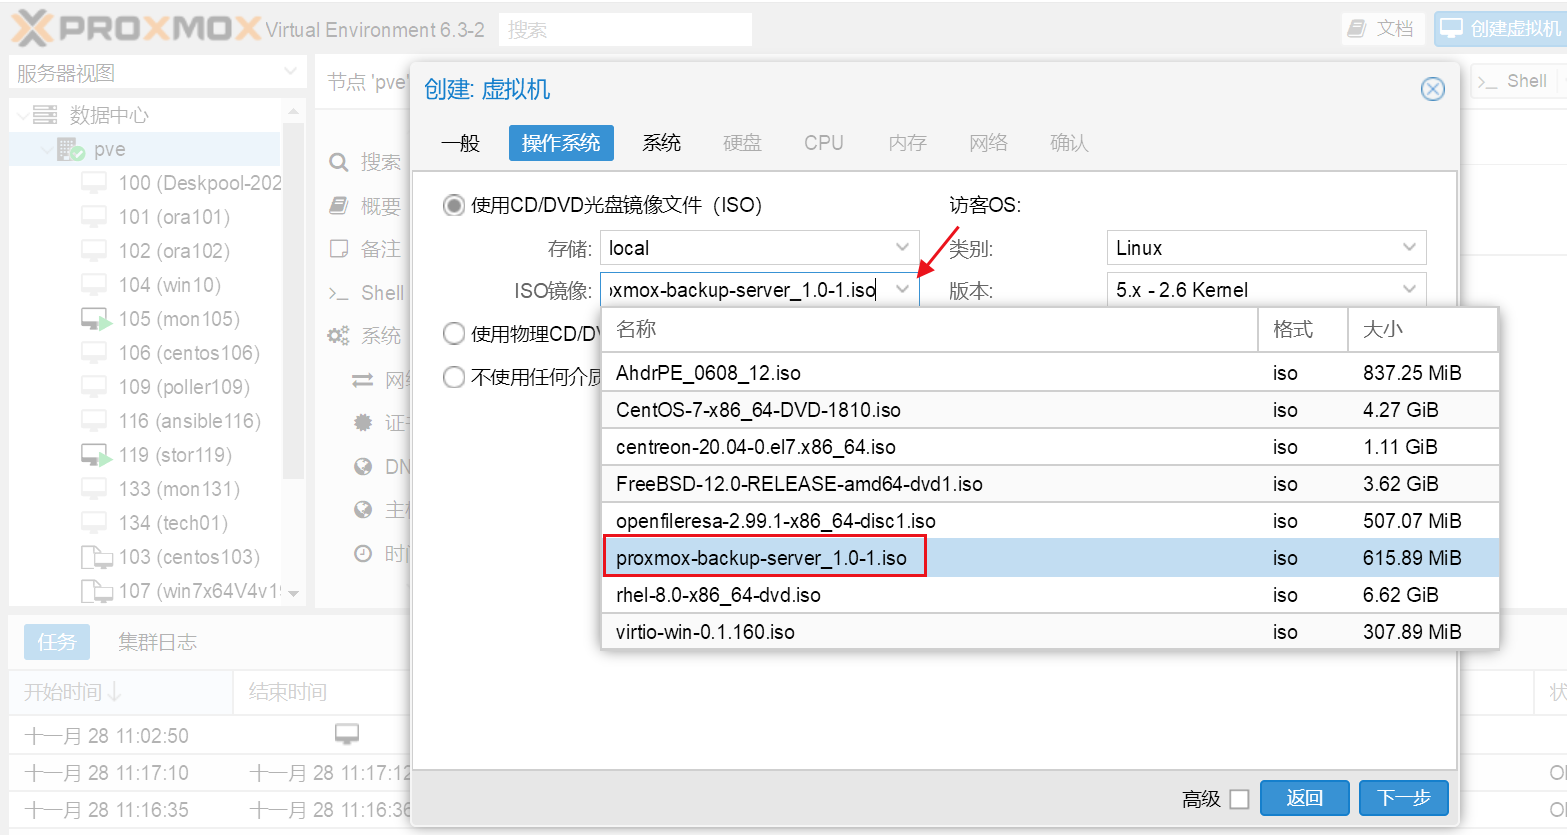Select VM 109 (poller109) icon
Image resolution: width=1567 pixels, height=835 pixels.
[94, 387]
